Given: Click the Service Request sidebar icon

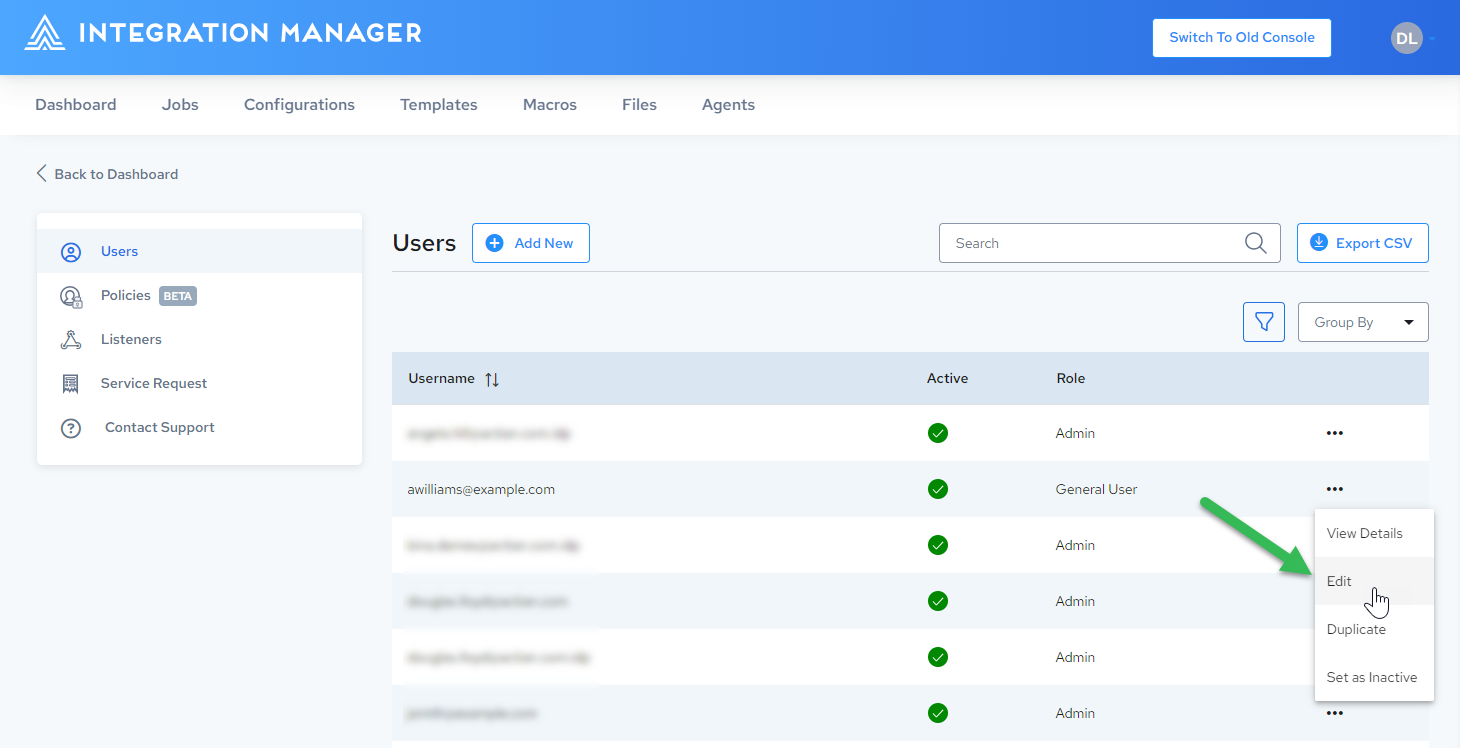Looking at the screenshot, I should (x=71, y=384).
